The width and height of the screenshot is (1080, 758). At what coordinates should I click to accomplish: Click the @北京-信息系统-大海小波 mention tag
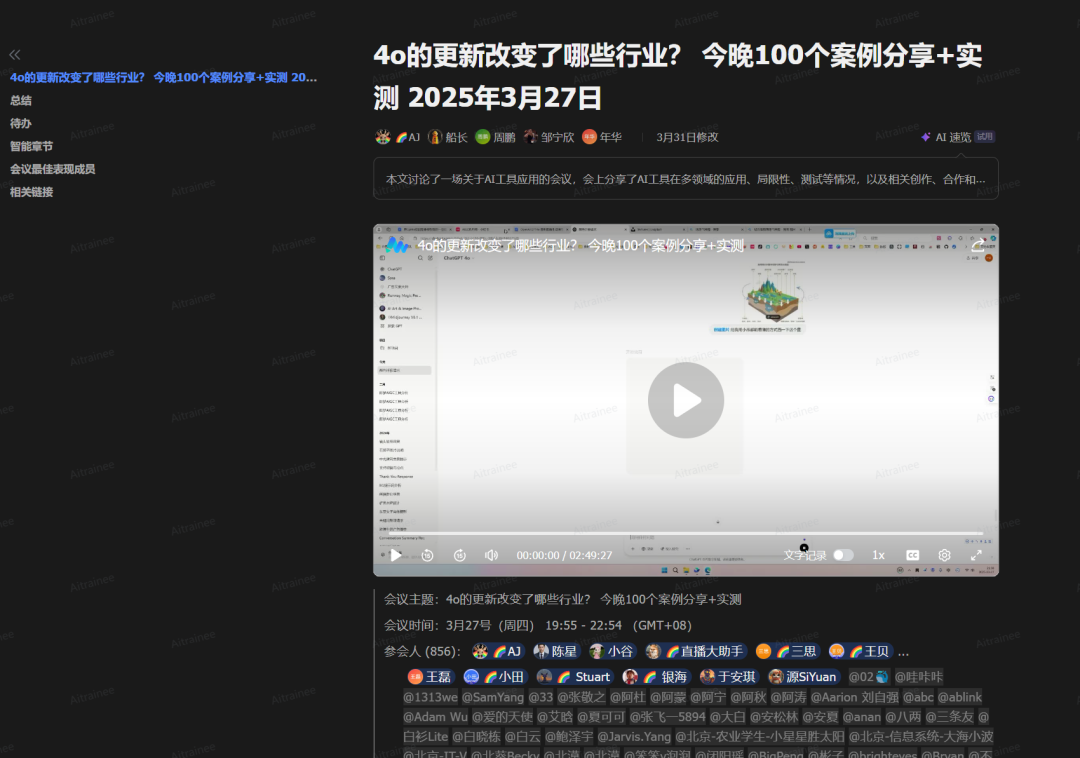[x=921, y=737]
